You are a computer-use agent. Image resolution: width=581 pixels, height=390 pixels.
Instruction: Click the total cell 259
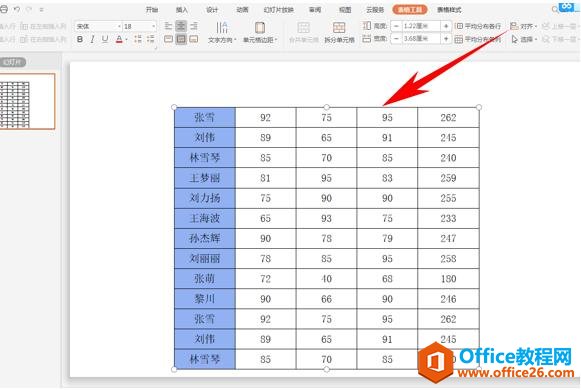448,178
